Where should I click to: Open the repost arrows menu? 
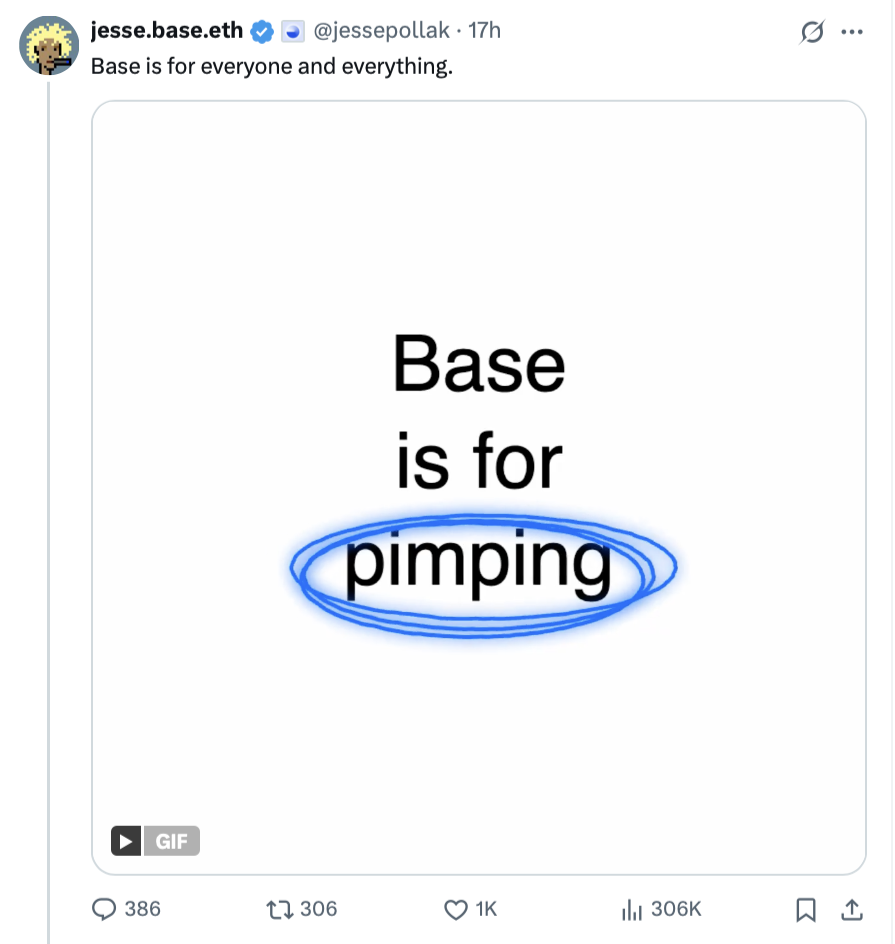pyautogui.click(x=279, y=909)
